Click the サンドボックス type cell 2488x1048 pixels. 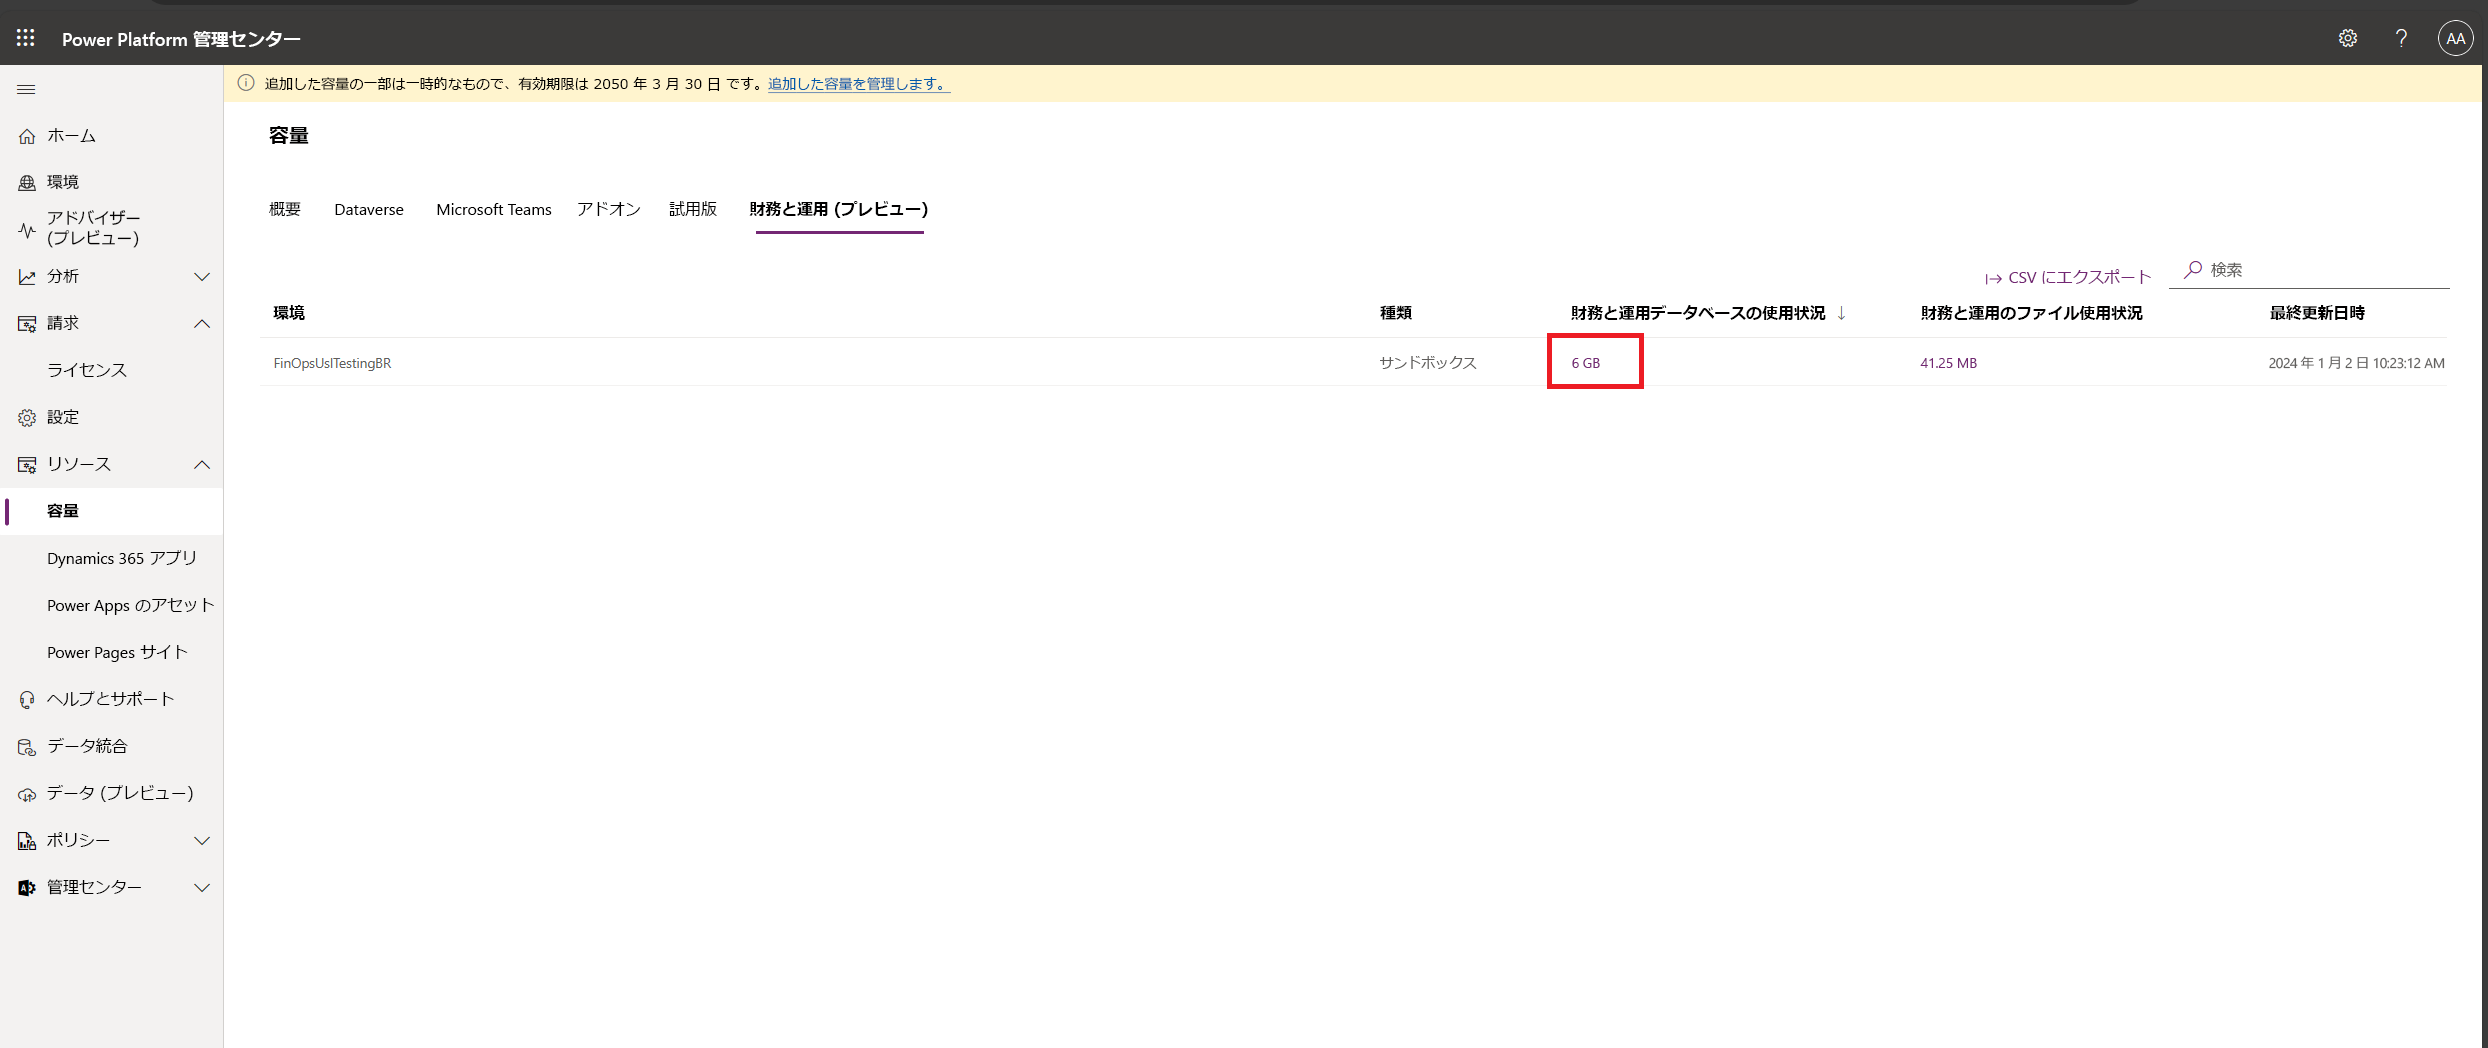(x=1428, y=363)
